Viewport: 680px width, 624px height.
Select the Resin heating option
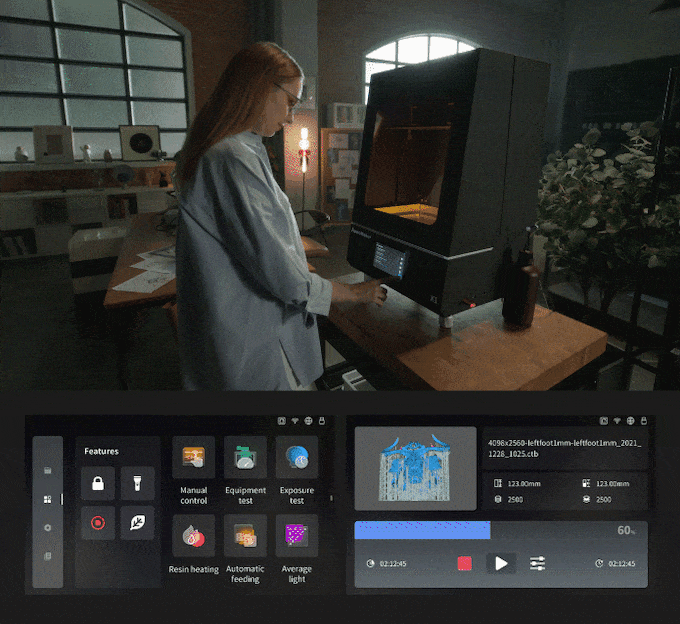coord(193,536)
